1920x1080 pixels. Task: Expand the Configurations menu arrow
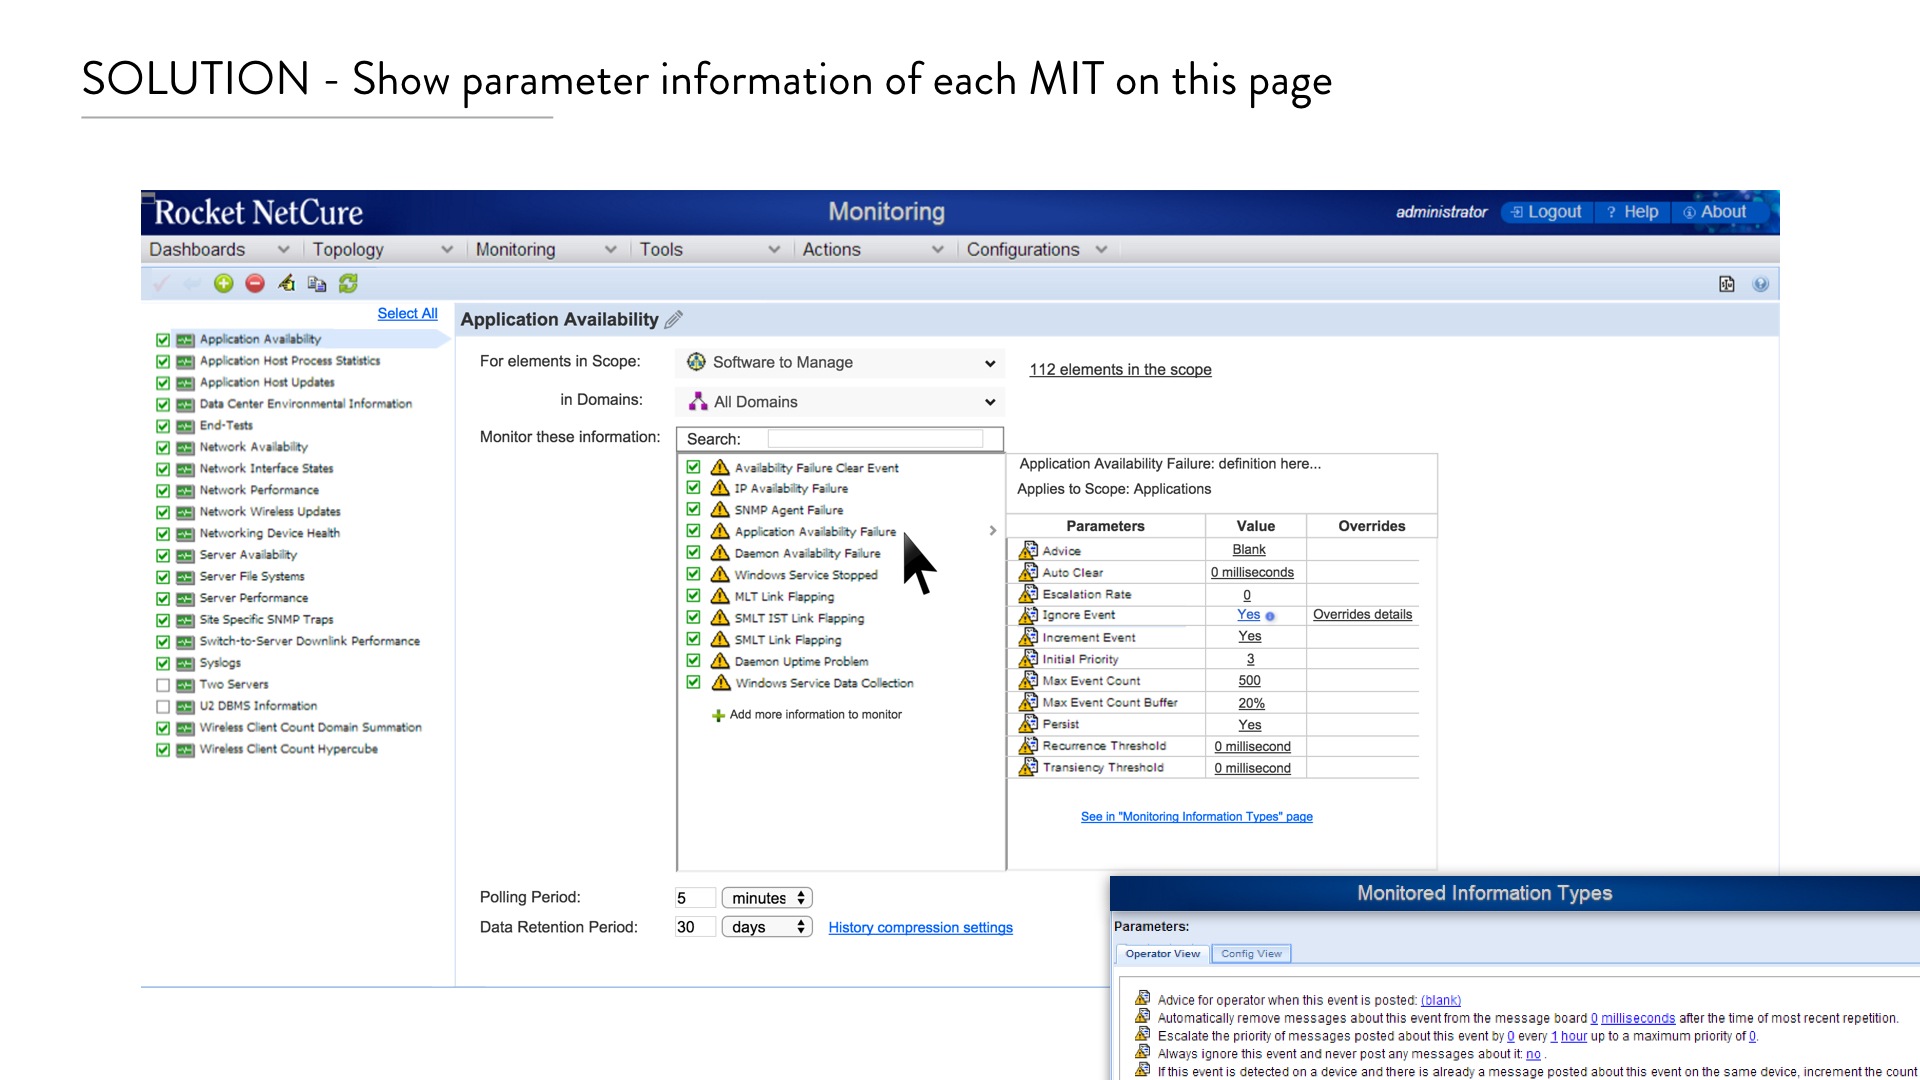coord(1101,250)
